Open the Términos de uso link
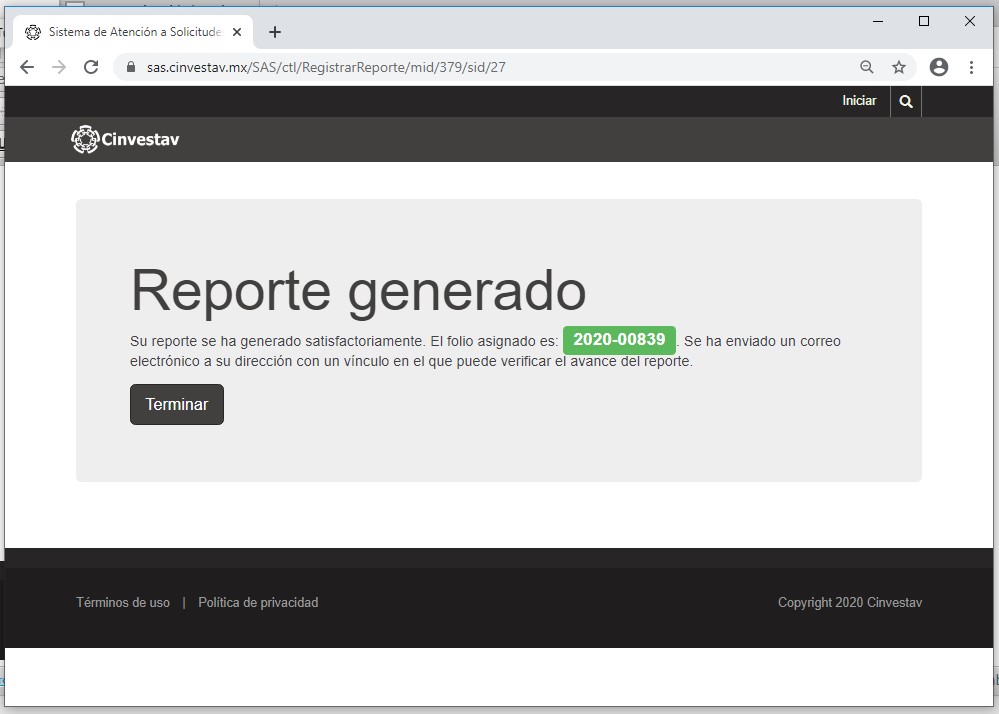The width and height of the screenshot is (999, 714). pos(123,602)
